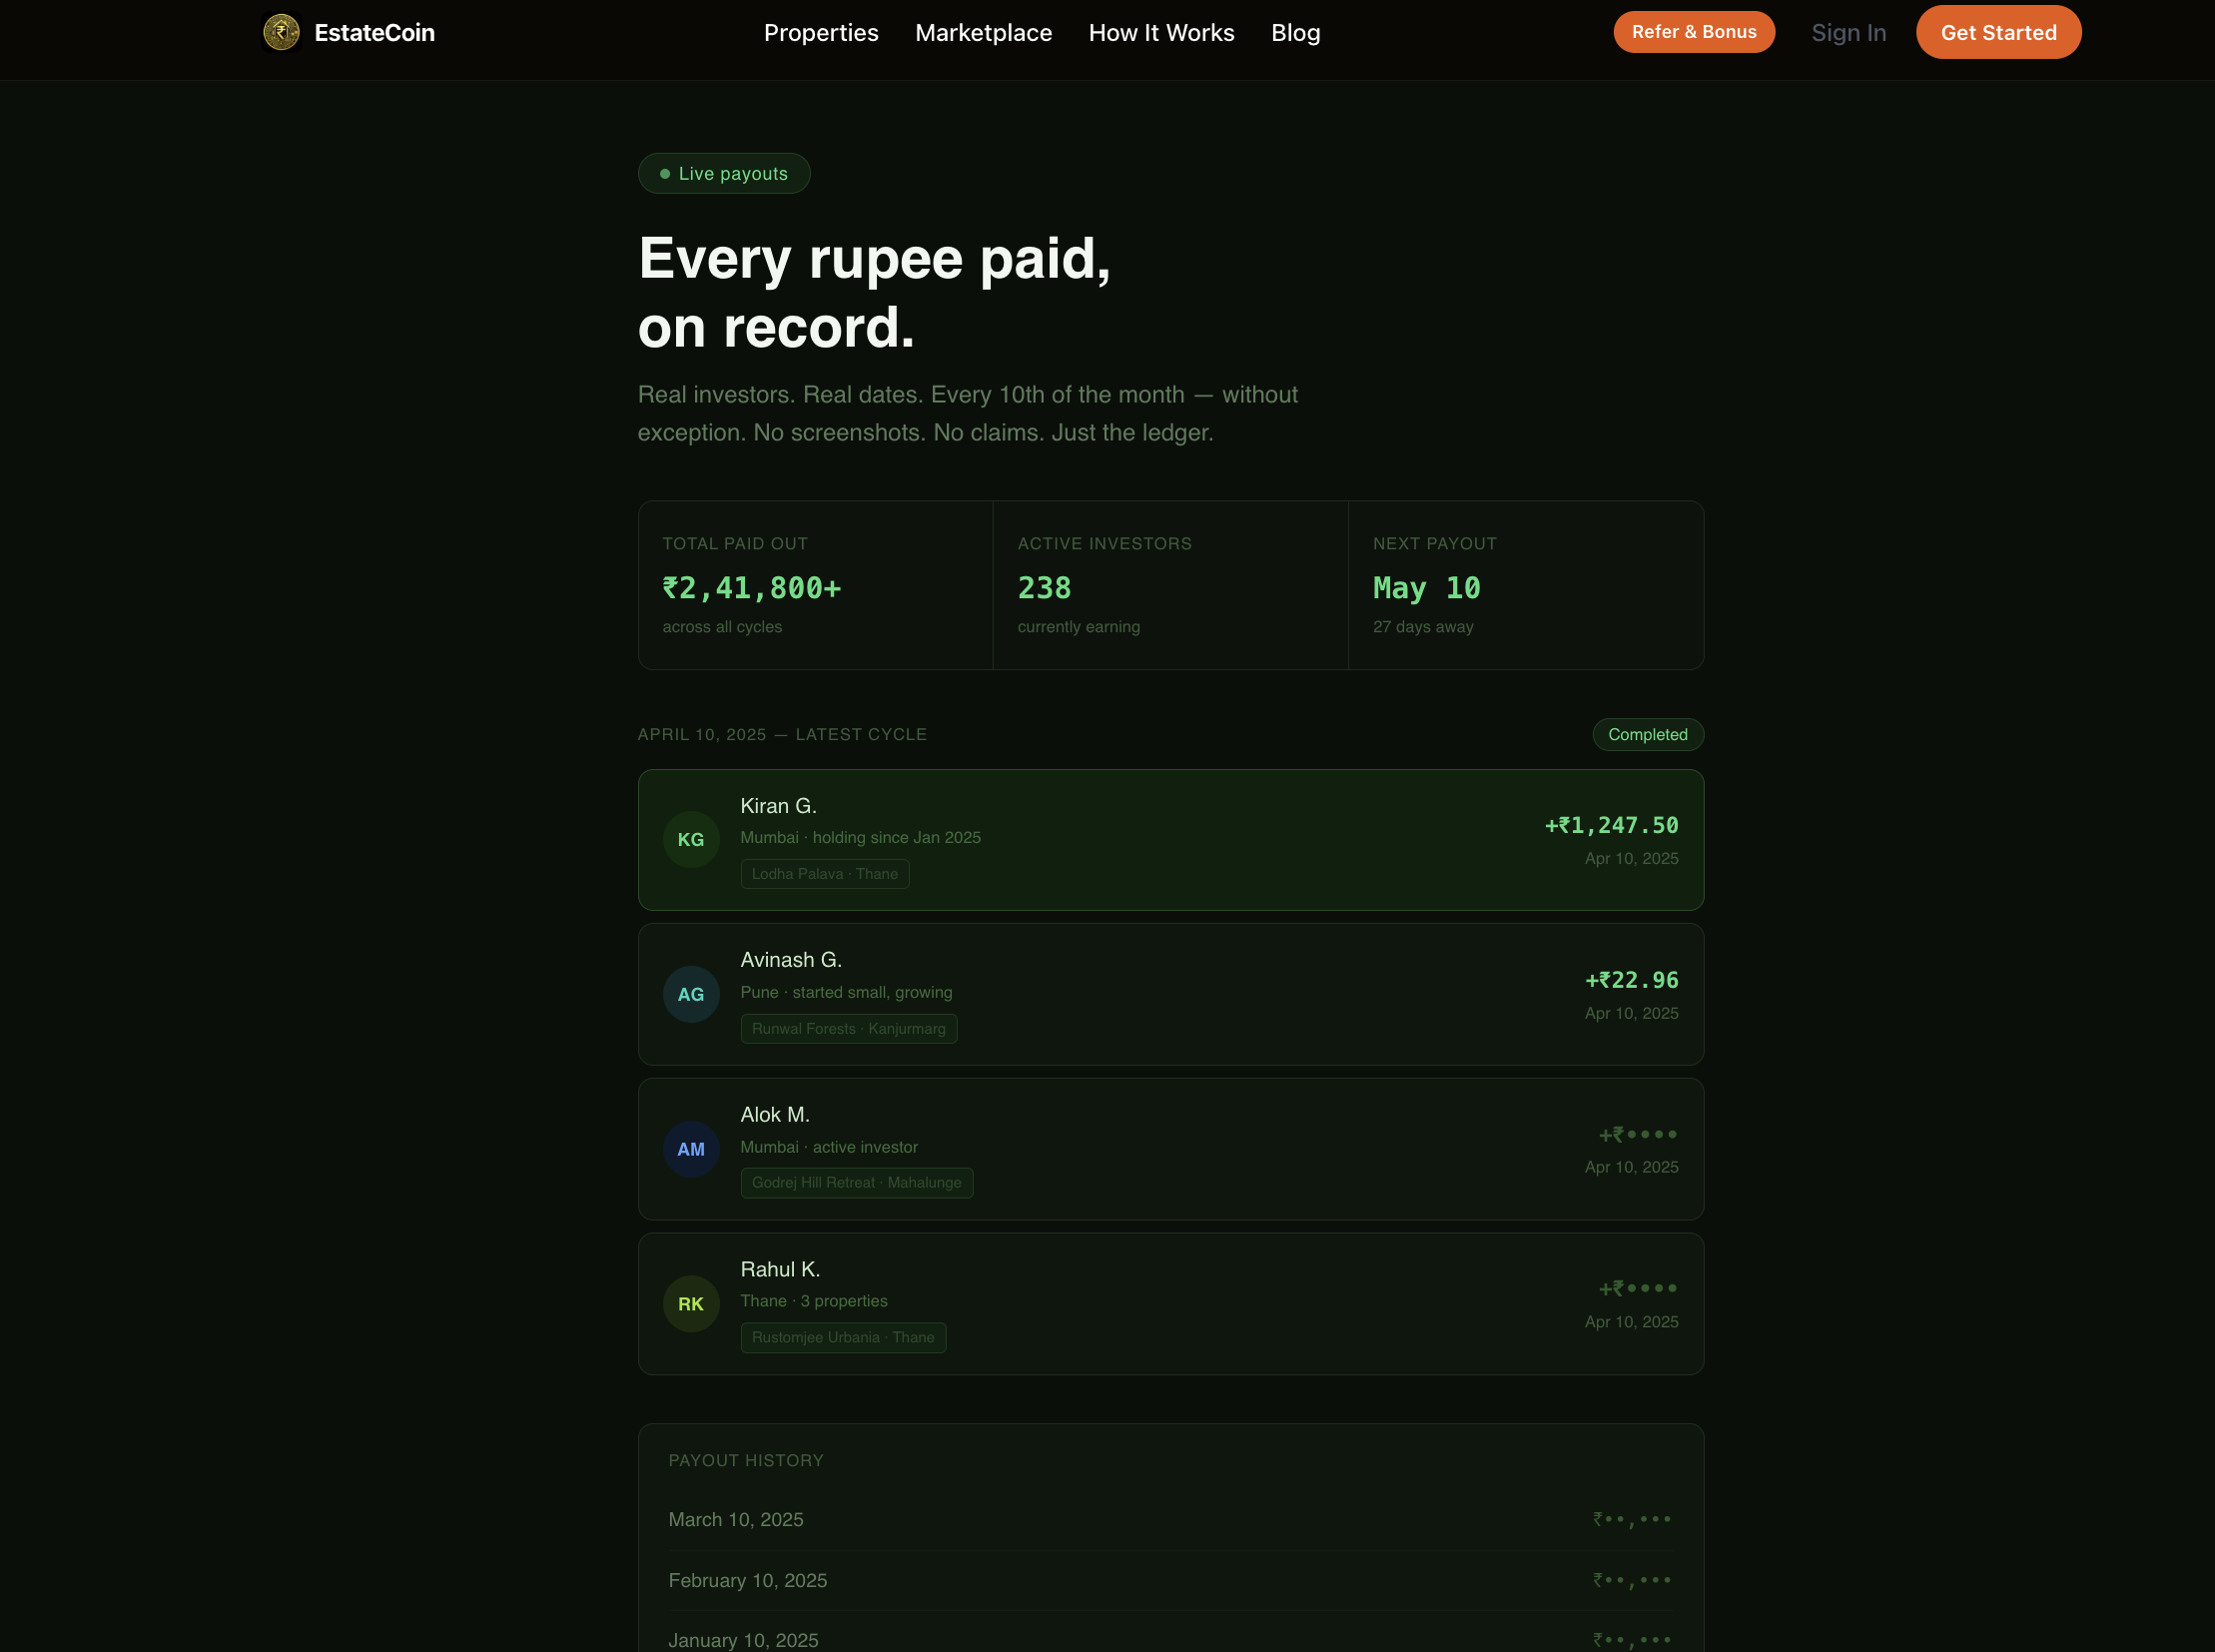
Task: Click 'Mumbai · holding since Jan 2025' text
Action: tap(860, 838)
